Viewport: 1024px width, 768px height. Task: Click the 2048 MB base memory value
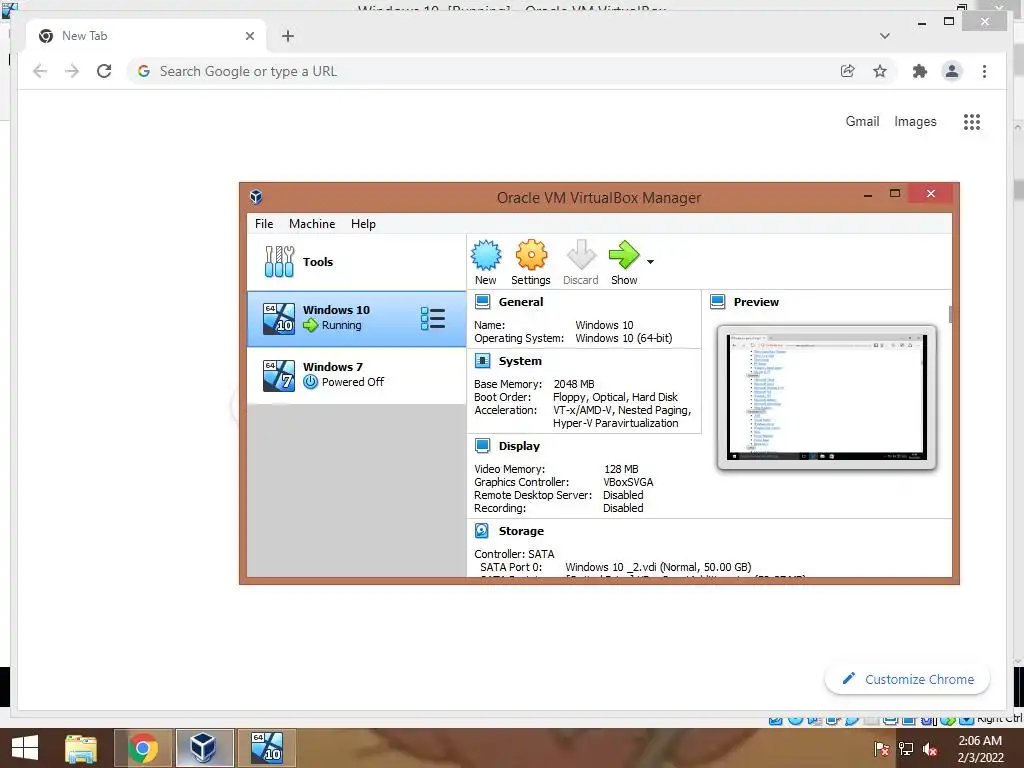[574, 384]
